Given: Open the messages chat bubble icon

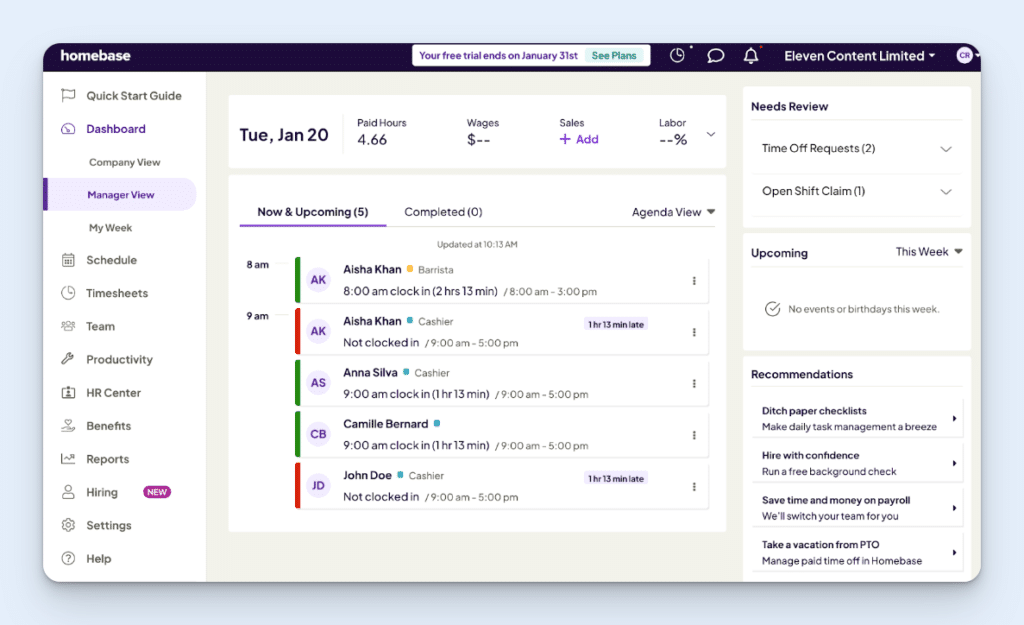Looking at the screenshot, I should [715, 56].
